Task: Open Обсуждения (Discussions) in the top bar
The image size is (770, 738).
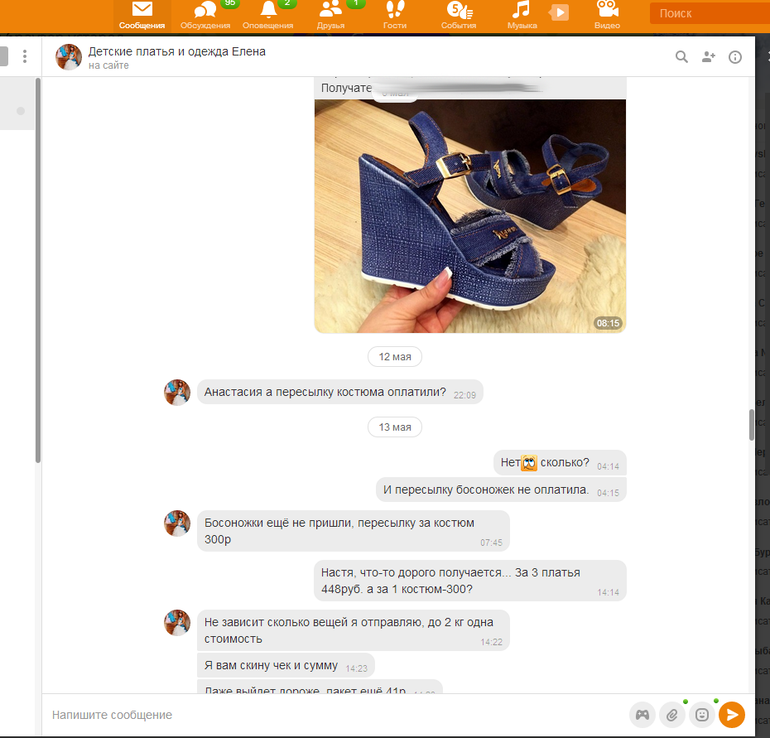Action: (x=205, y=14)
